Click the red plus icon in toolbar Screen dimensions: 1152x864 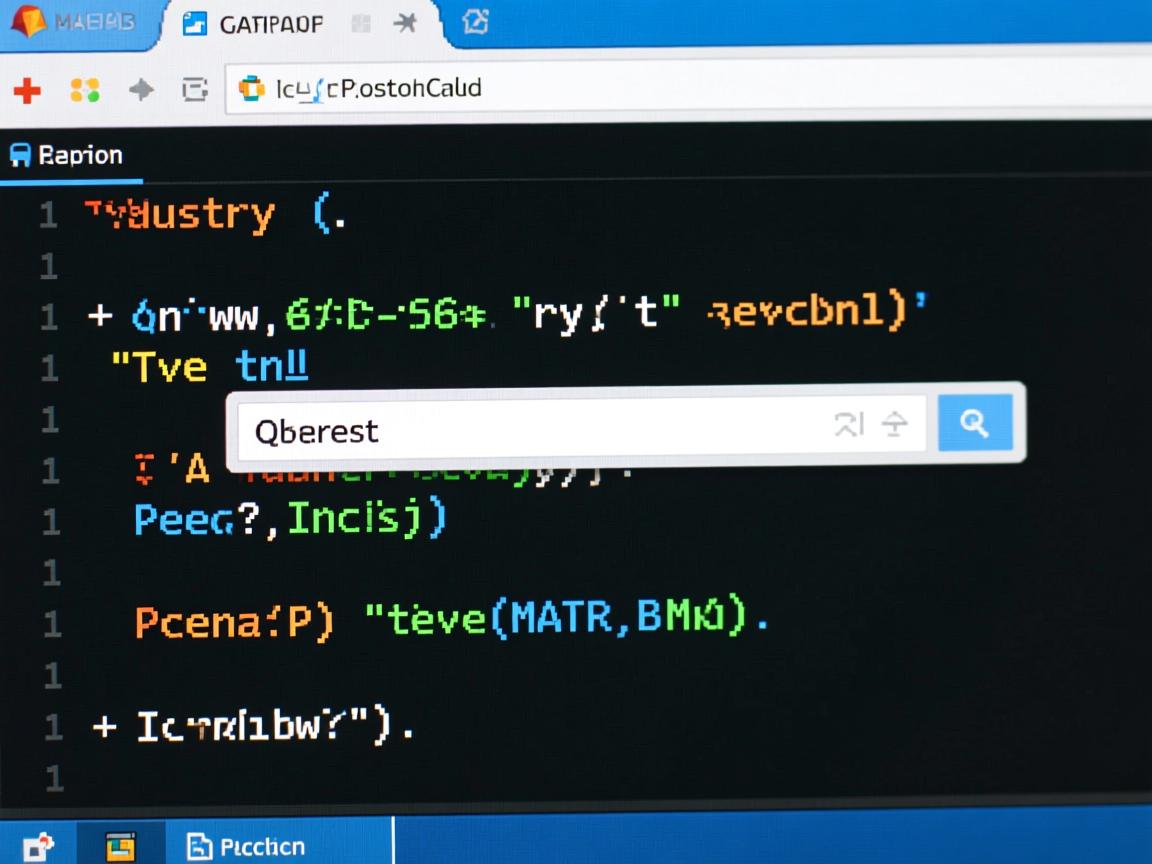[27, 91]
